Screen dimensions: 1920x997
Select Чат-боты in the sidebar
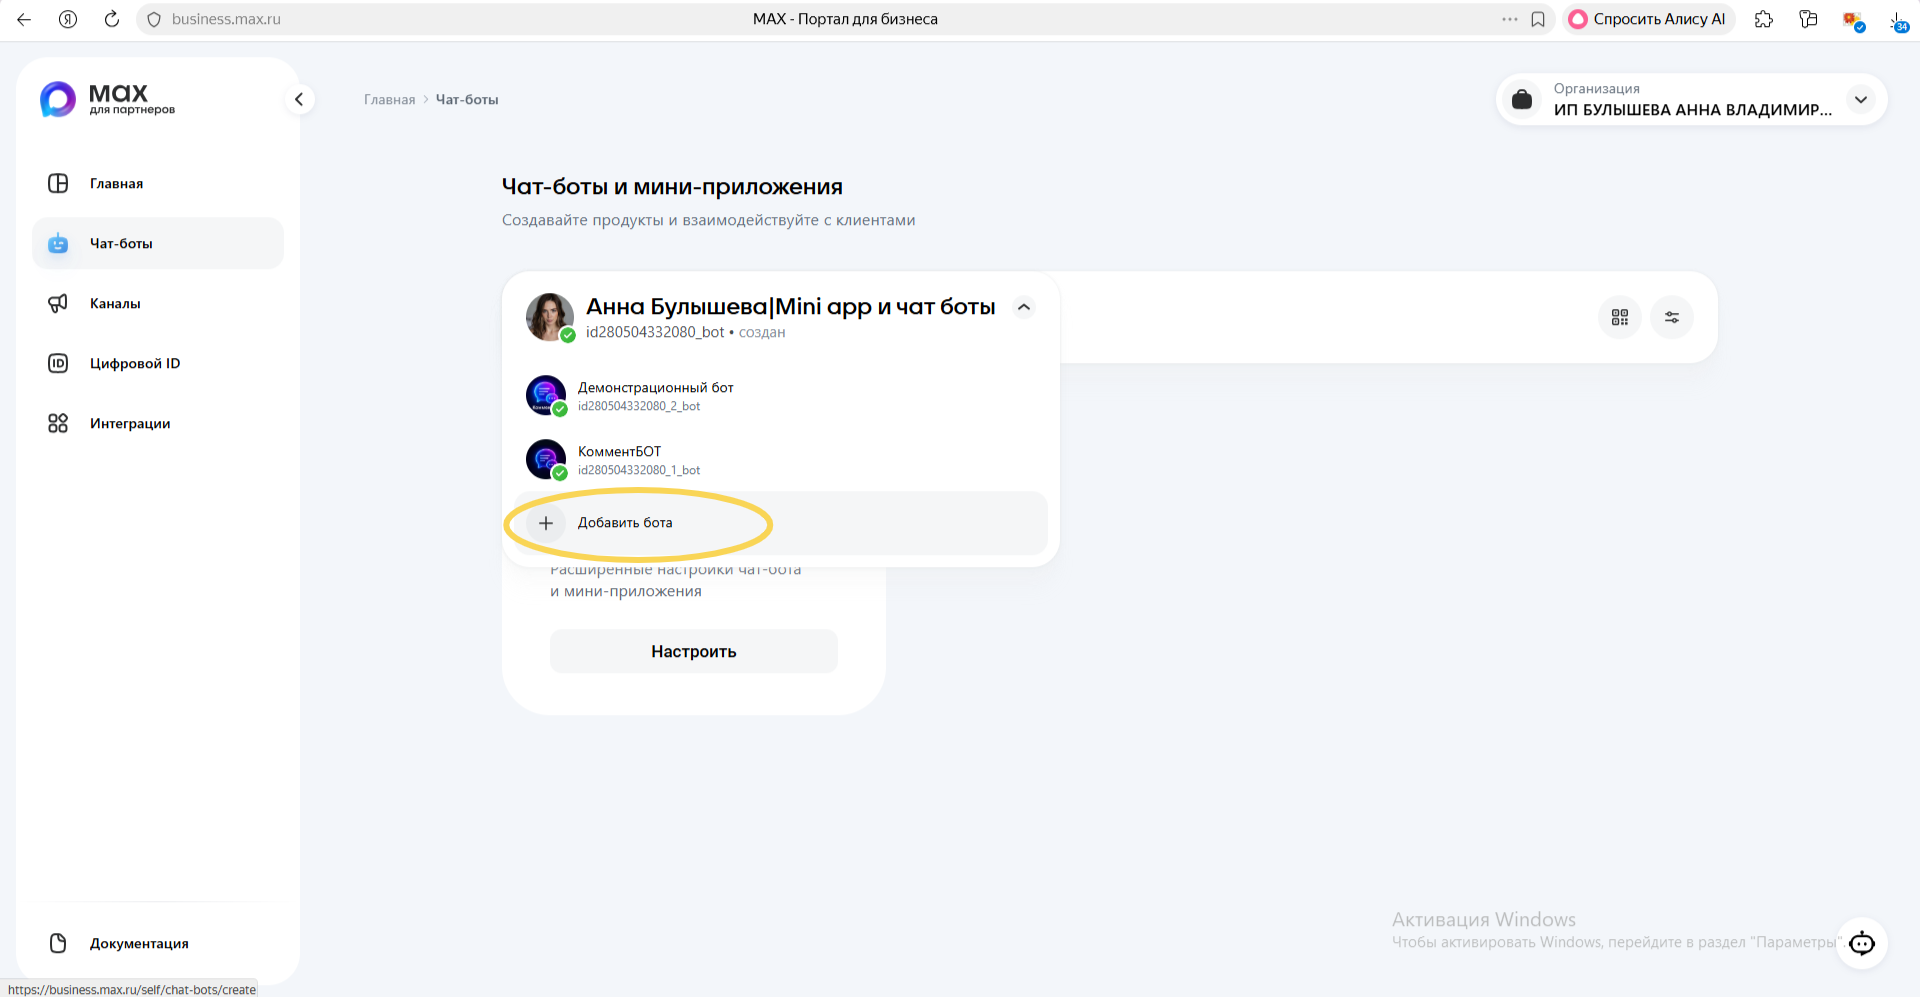coord(158,243)
